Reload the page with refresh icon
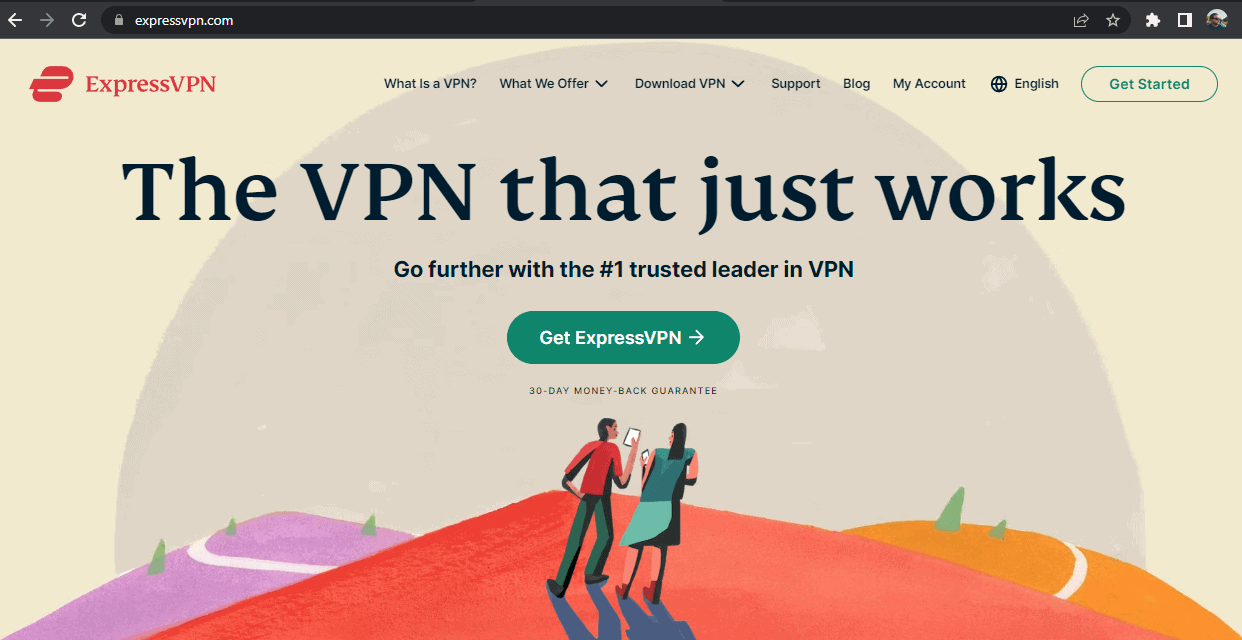 click(78, 20)
